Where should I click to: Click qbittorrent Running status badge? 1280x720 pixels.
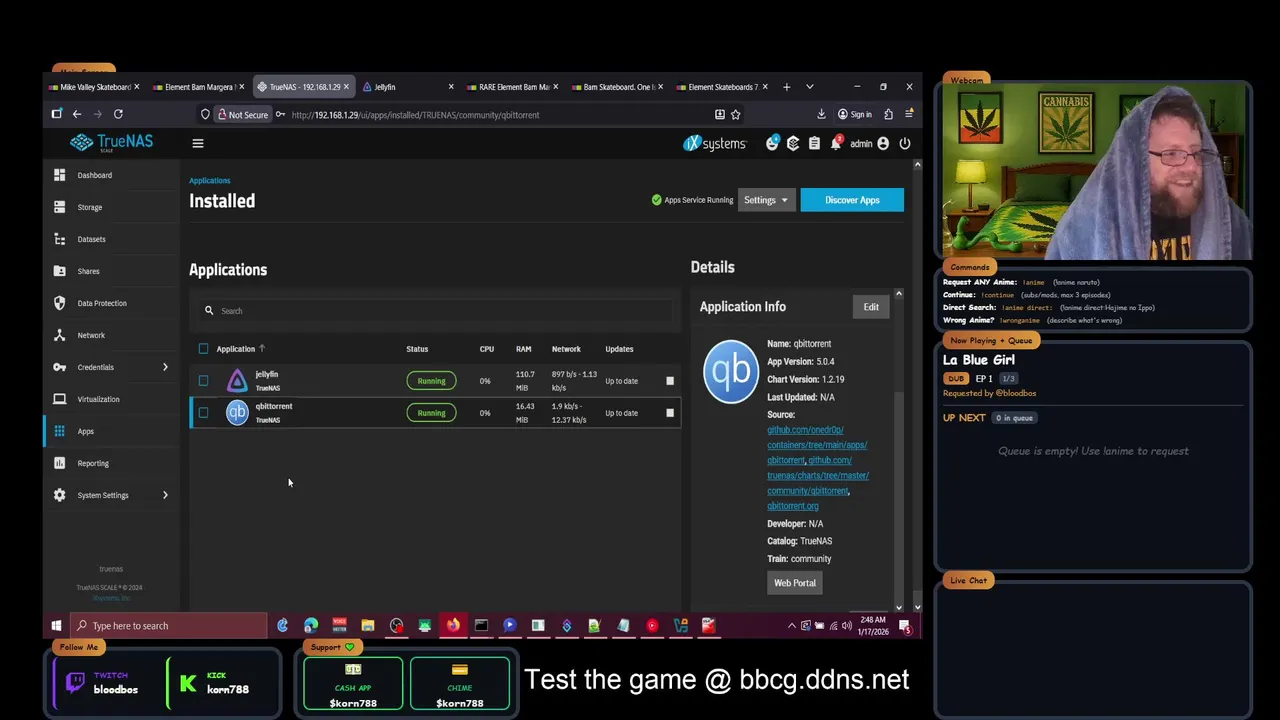(431, 413)
